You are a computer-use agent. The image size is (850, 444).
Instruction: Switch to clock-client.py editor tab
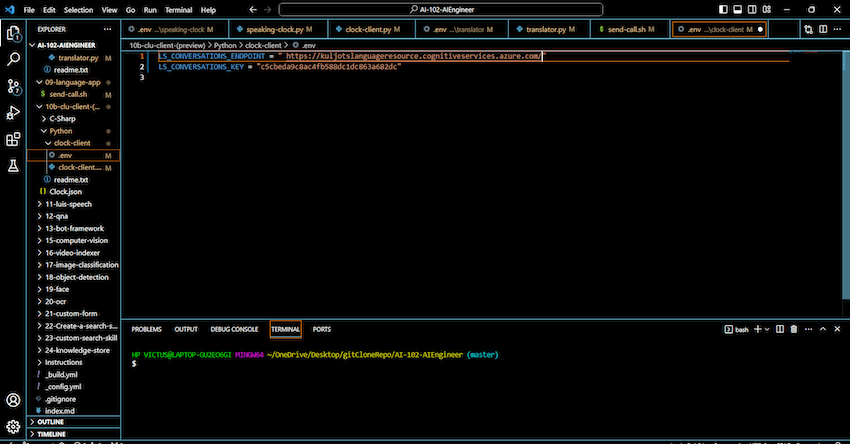point(371,29)
